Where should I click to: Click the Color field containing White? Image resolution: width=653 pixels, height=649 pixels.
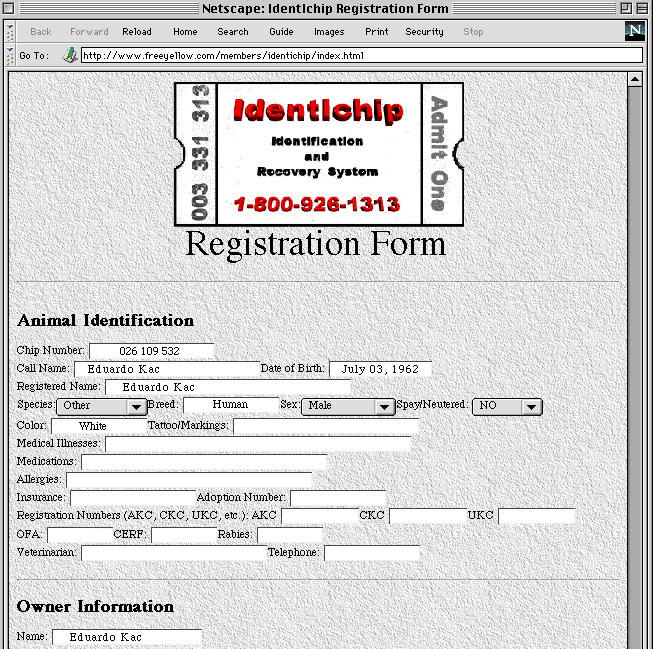click(x=99, y=426)
